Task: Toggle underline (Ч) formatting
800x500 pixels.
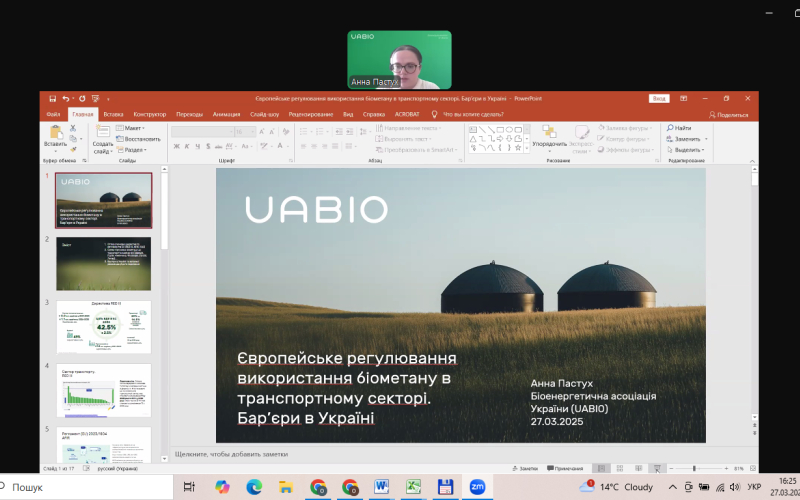Action: tap(197, 146)
